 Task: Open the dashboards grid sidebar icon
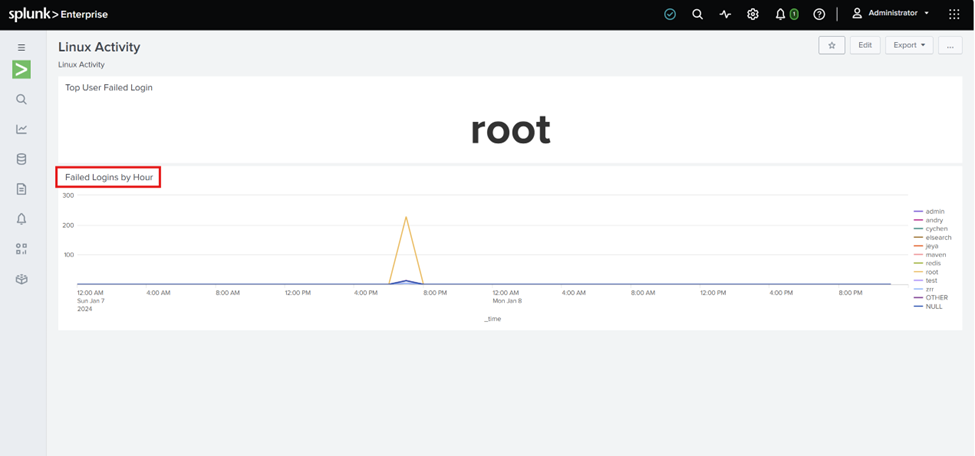coord(21,249)
